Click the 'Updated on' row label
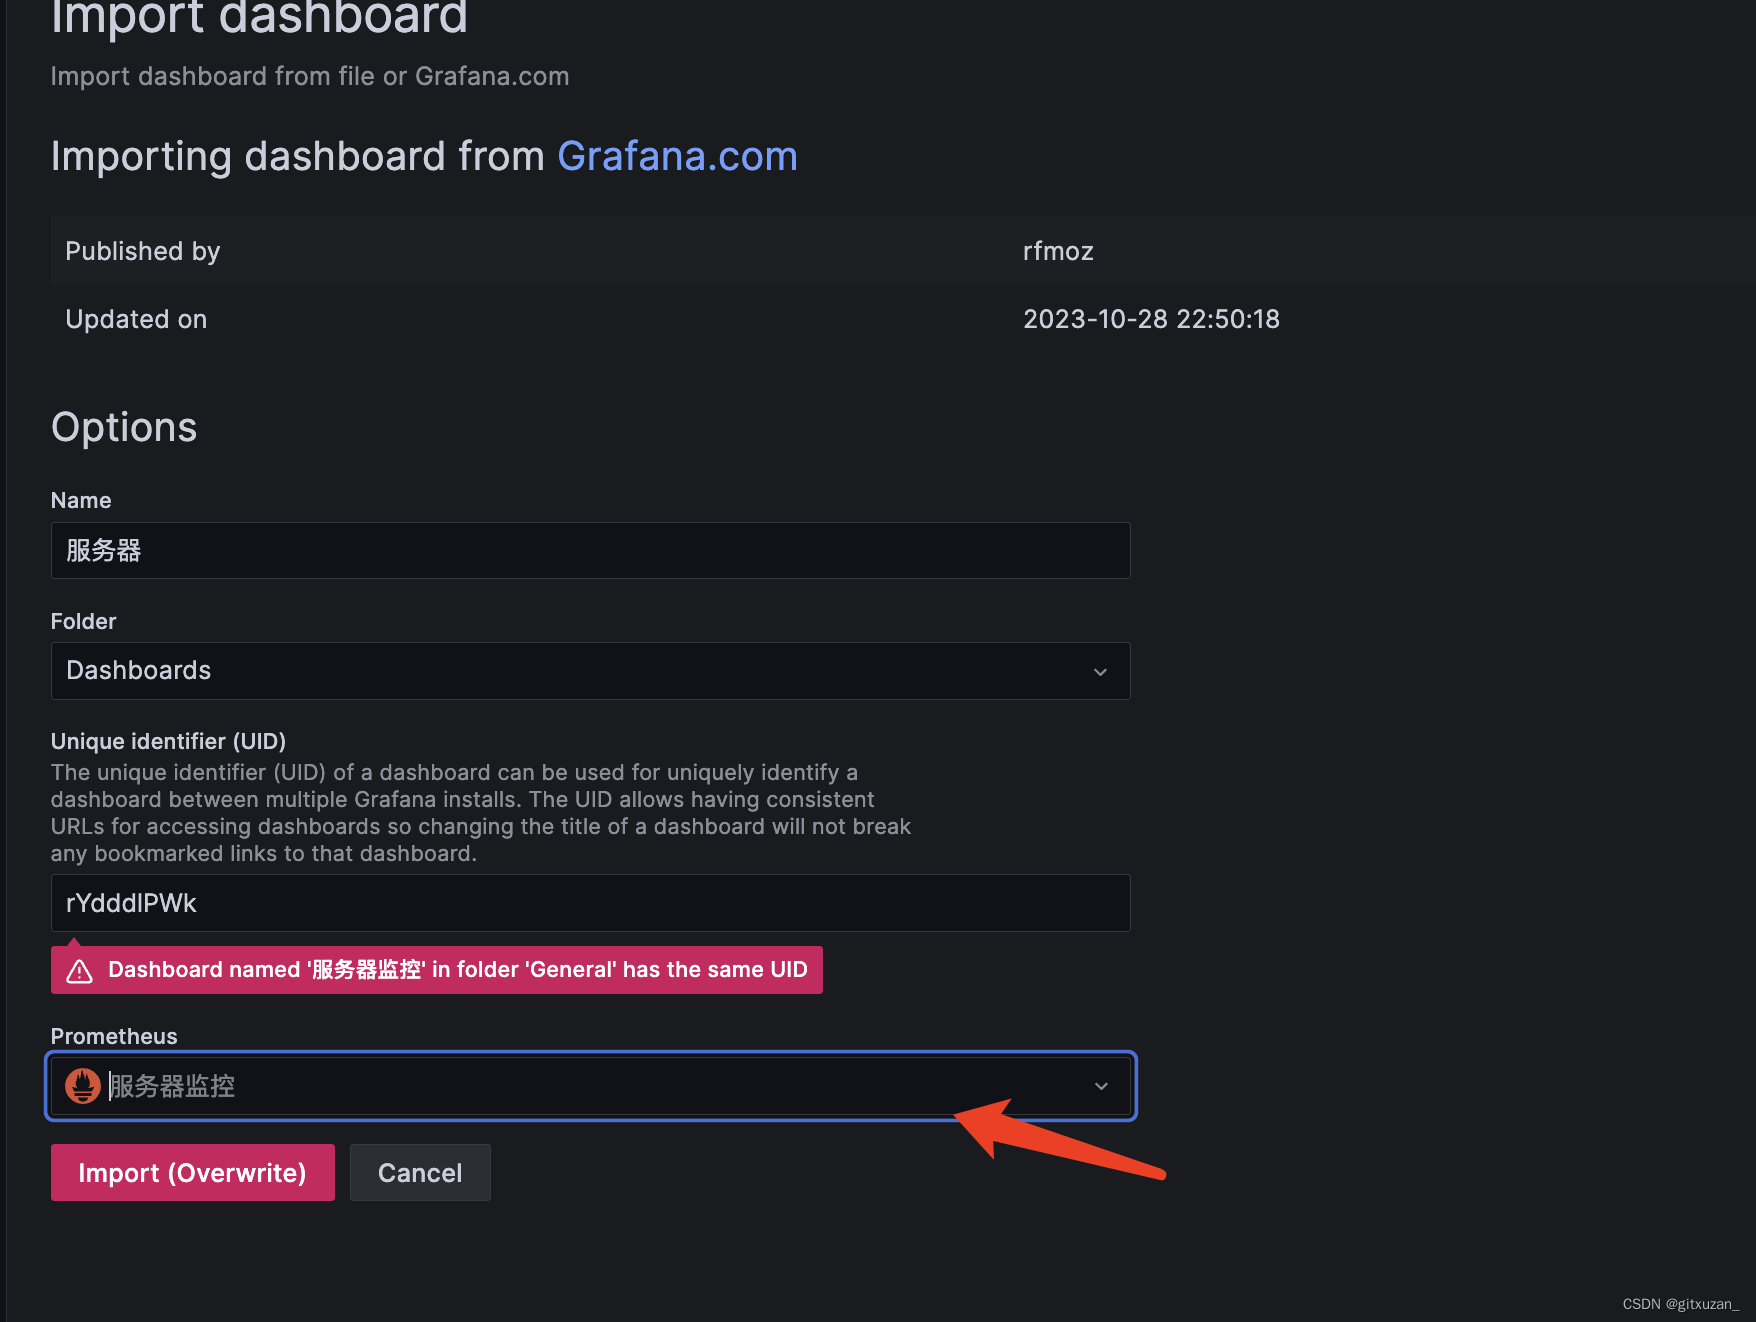The width and height of the screenshot is (1756, 1322). (136, 319)
